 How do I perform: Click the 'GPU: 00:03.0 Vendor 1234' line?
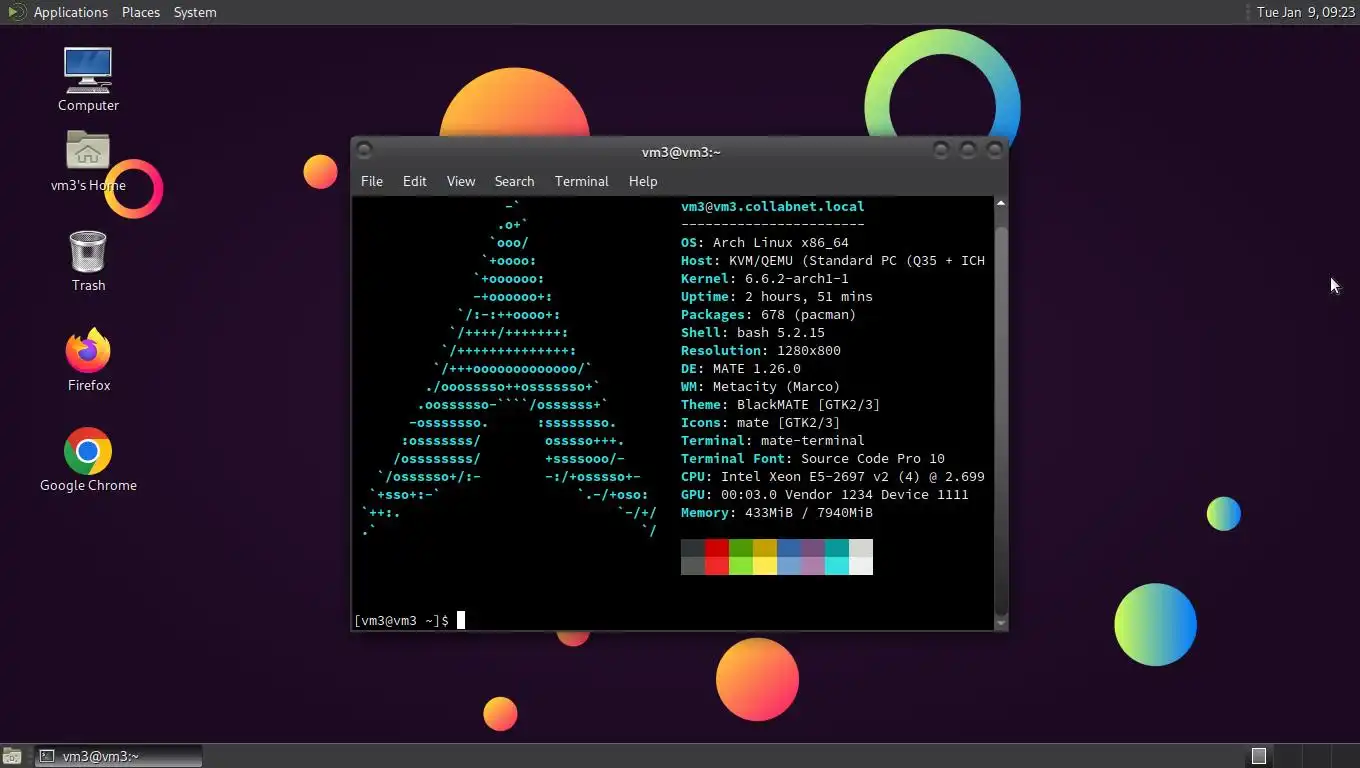pos(825,495)
